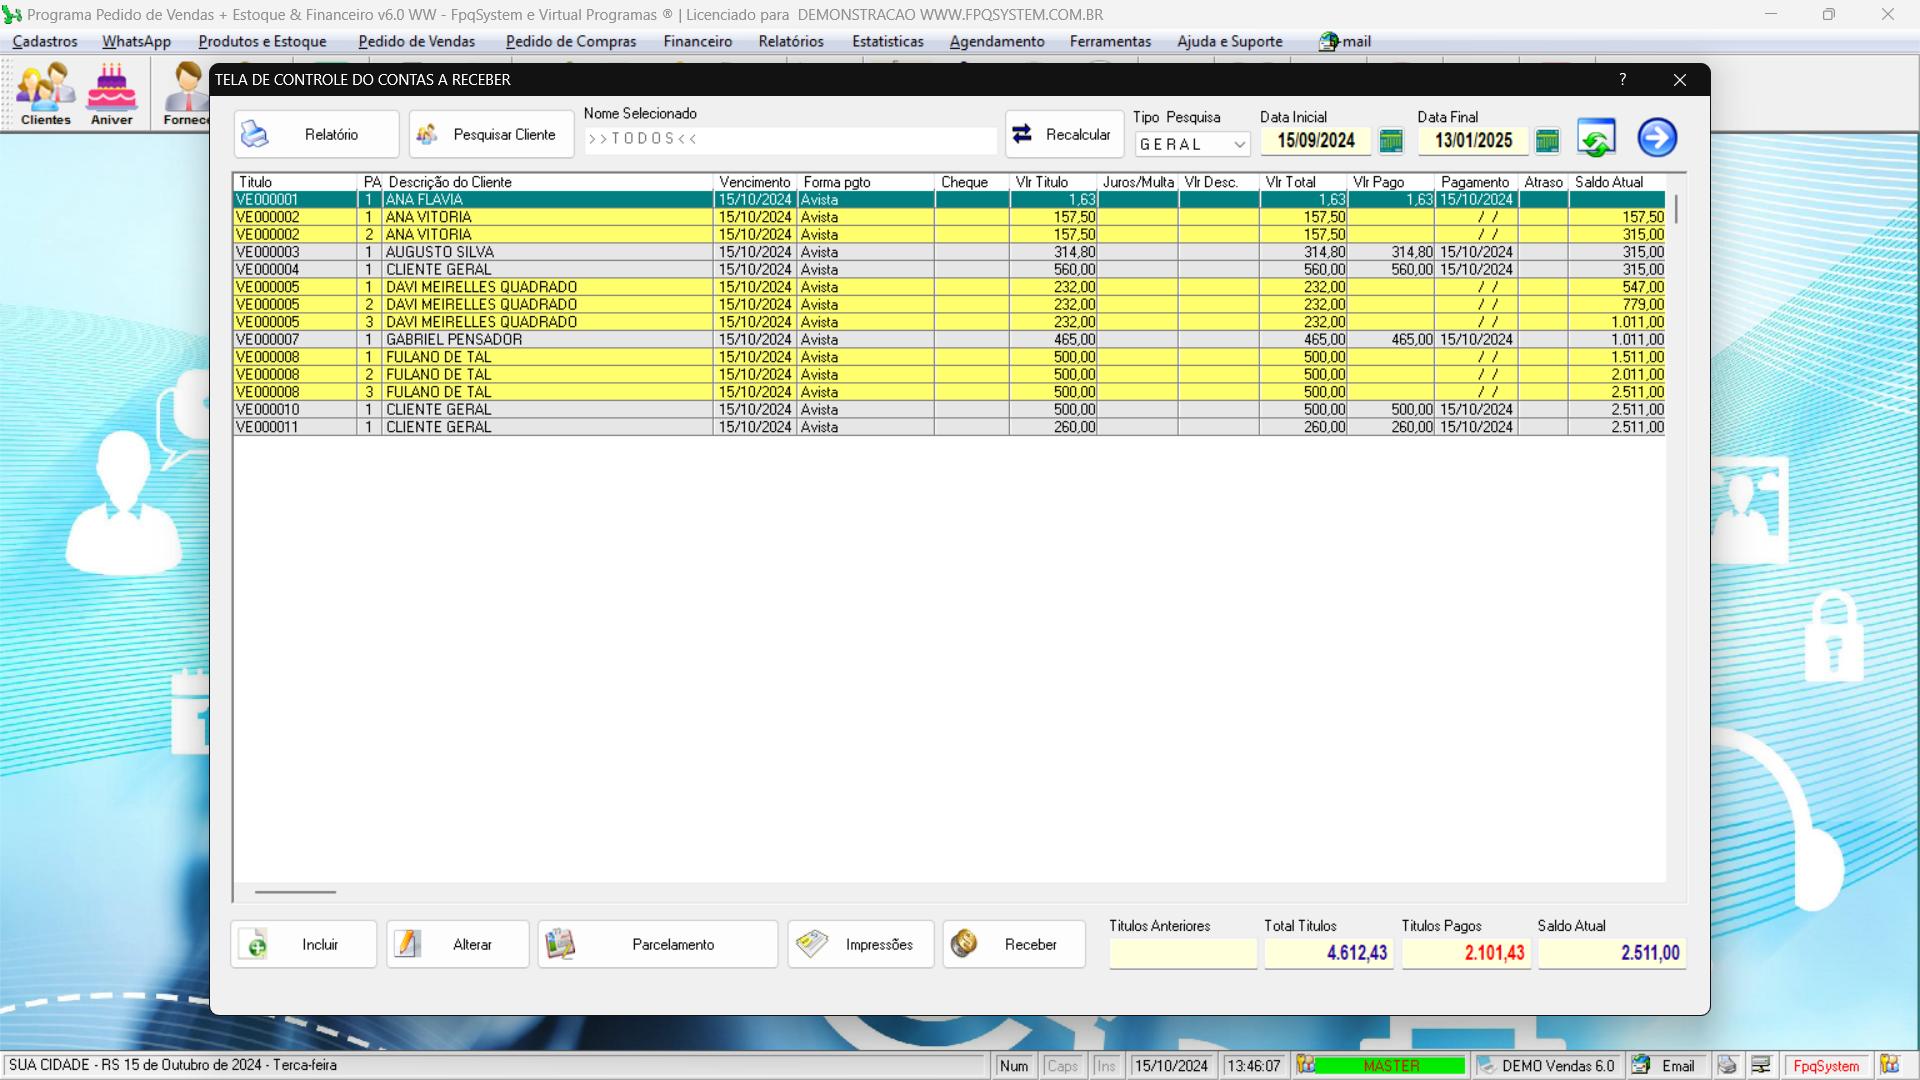Screen dimensions: 1920x1080
Task: Open the Agendamento menu
Action: click(997, 41)
